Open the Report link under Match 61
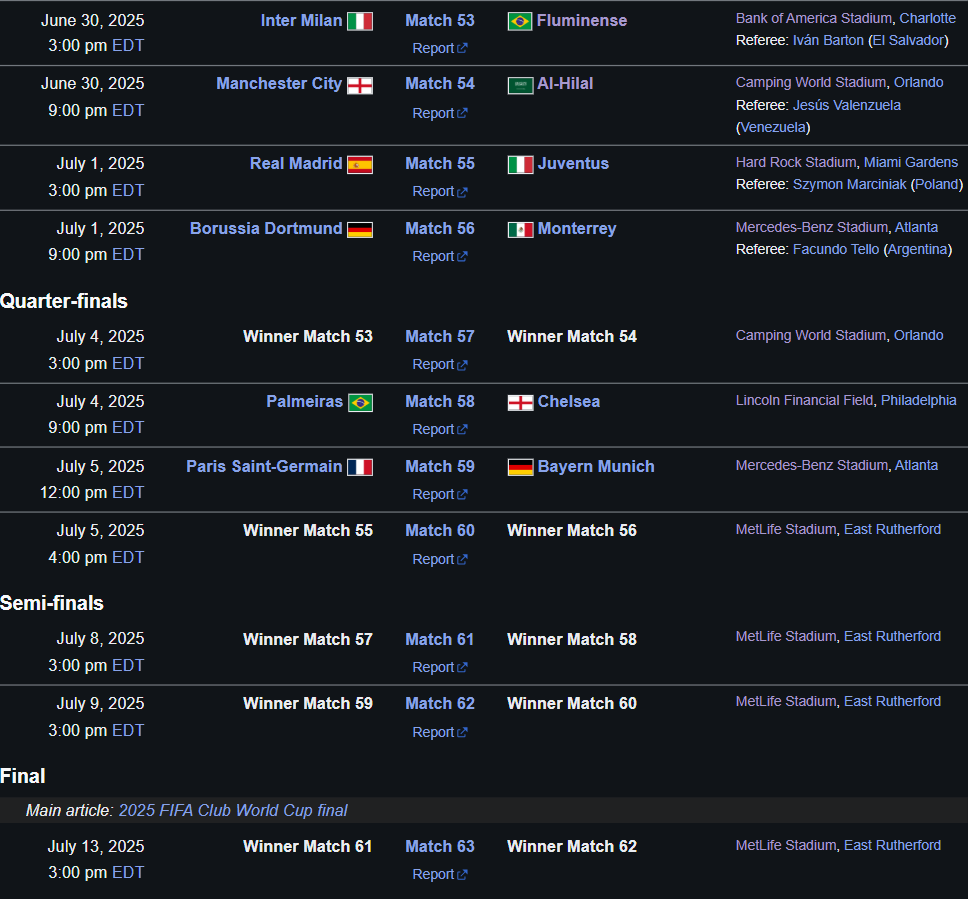Viewport: 968px width, 899px height. pos(440,667)
